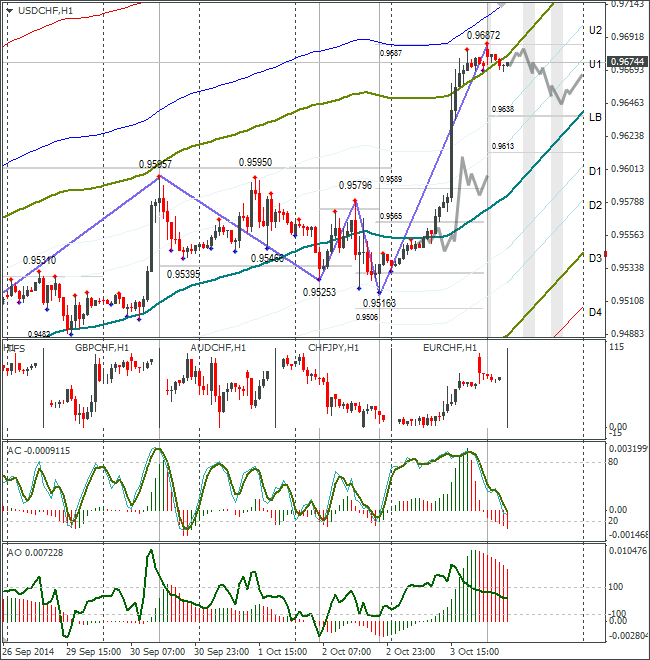The image size is (650, 660).
Task: Click the 0.9482 low label
Action: [x=39, y=334]
